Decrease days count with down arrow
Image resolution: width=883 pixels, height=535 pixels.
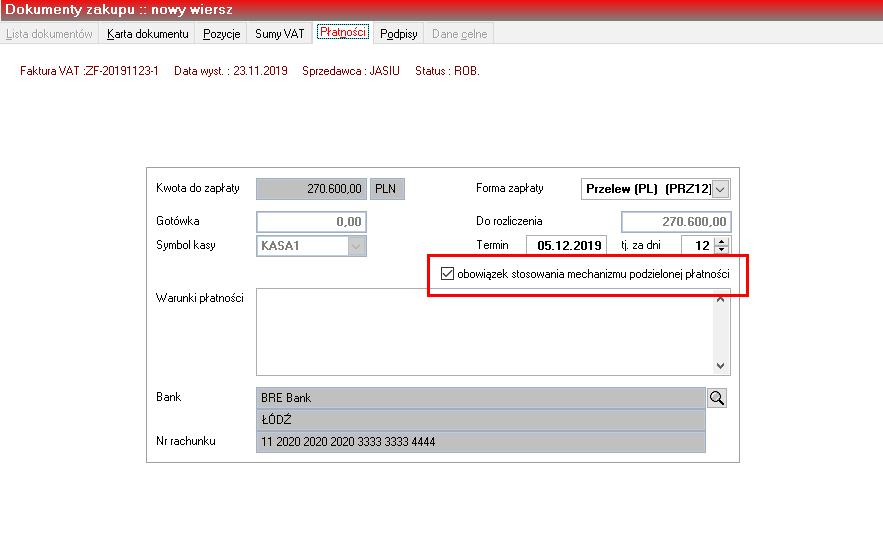[722, 249]
